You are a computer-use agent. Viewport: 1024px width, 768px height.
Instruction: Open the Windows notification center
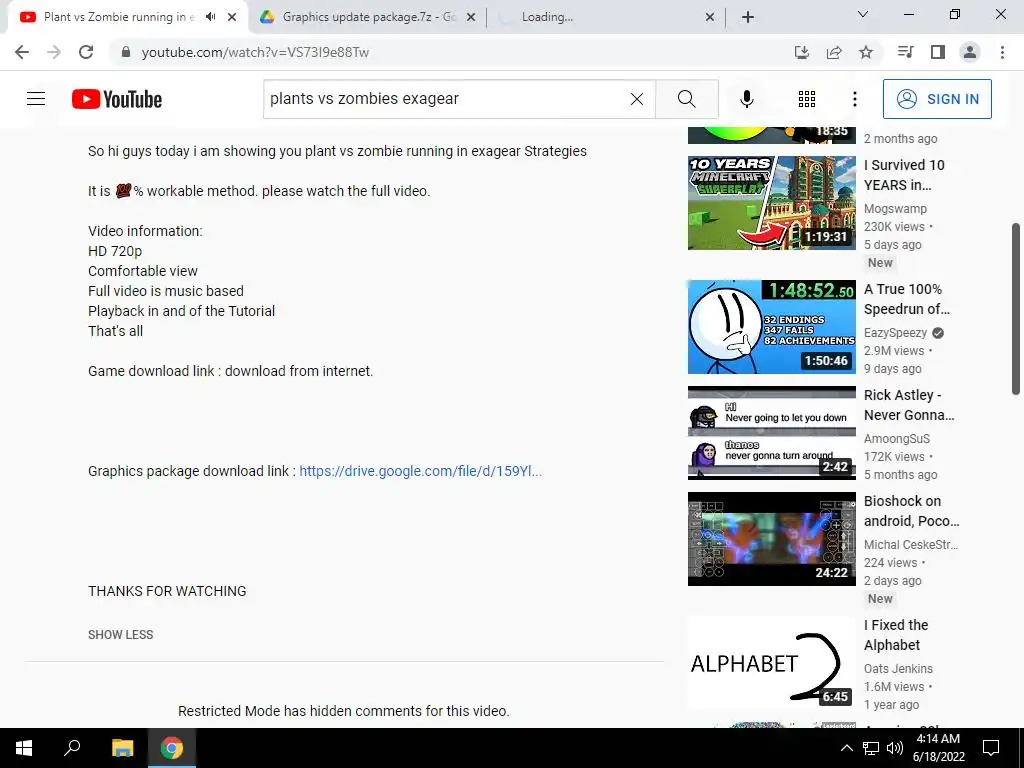[991, 748]
